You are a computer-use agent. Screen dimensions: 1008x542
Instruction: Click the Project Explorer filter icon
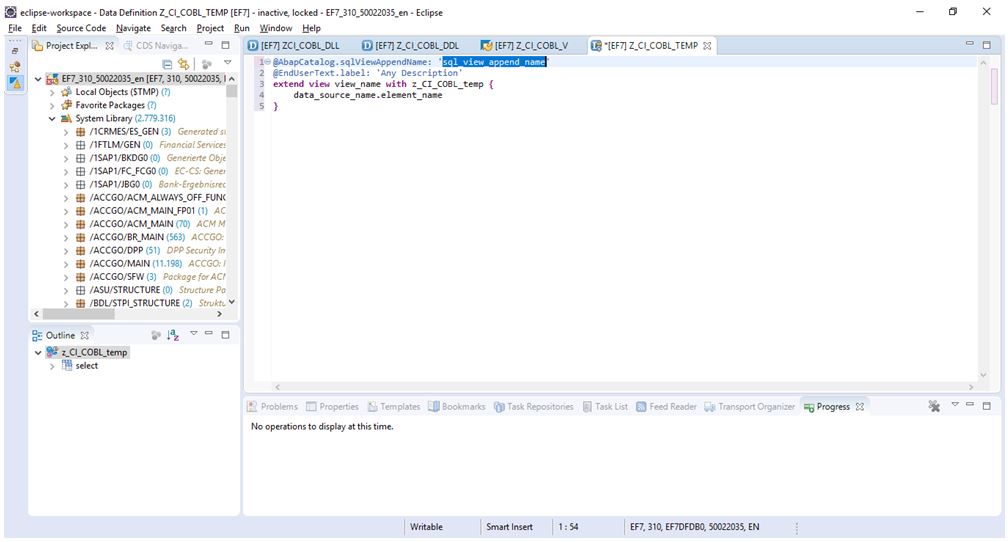(x=207, y=64)
